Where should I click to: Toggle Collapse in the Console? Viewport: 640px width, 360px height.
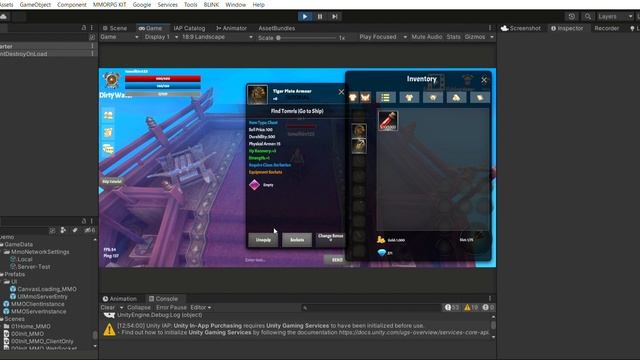tap(139, 307)
